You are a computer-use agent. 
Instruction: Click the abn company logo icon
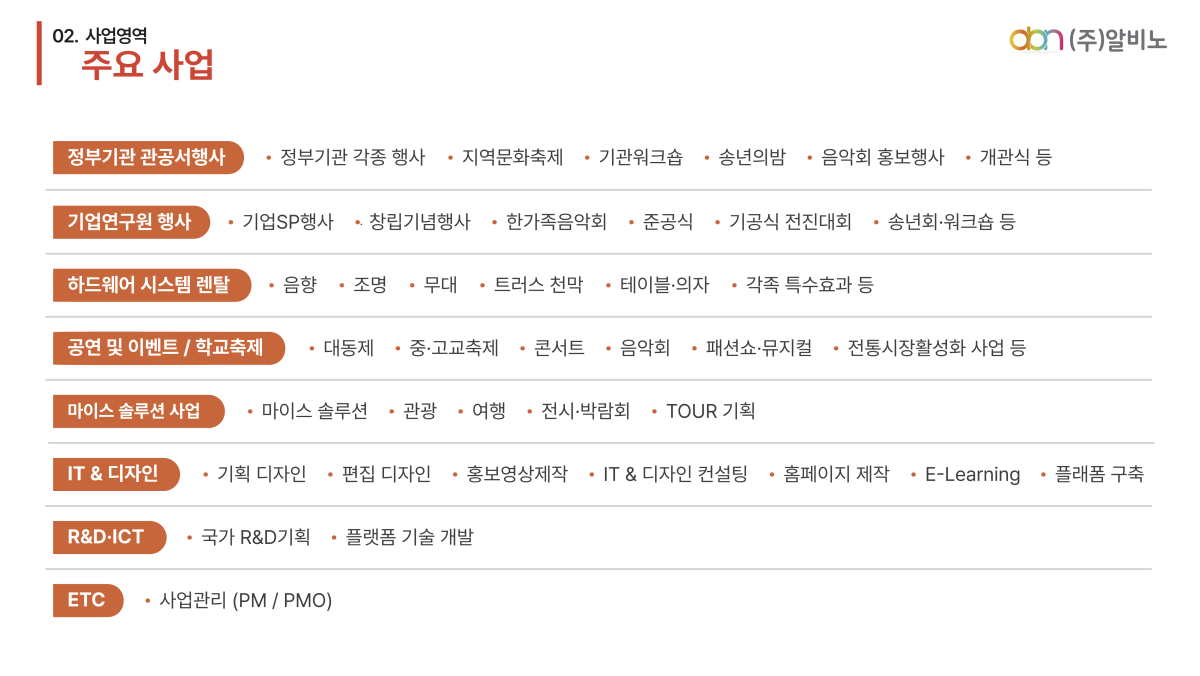(x=1035, y=40)
